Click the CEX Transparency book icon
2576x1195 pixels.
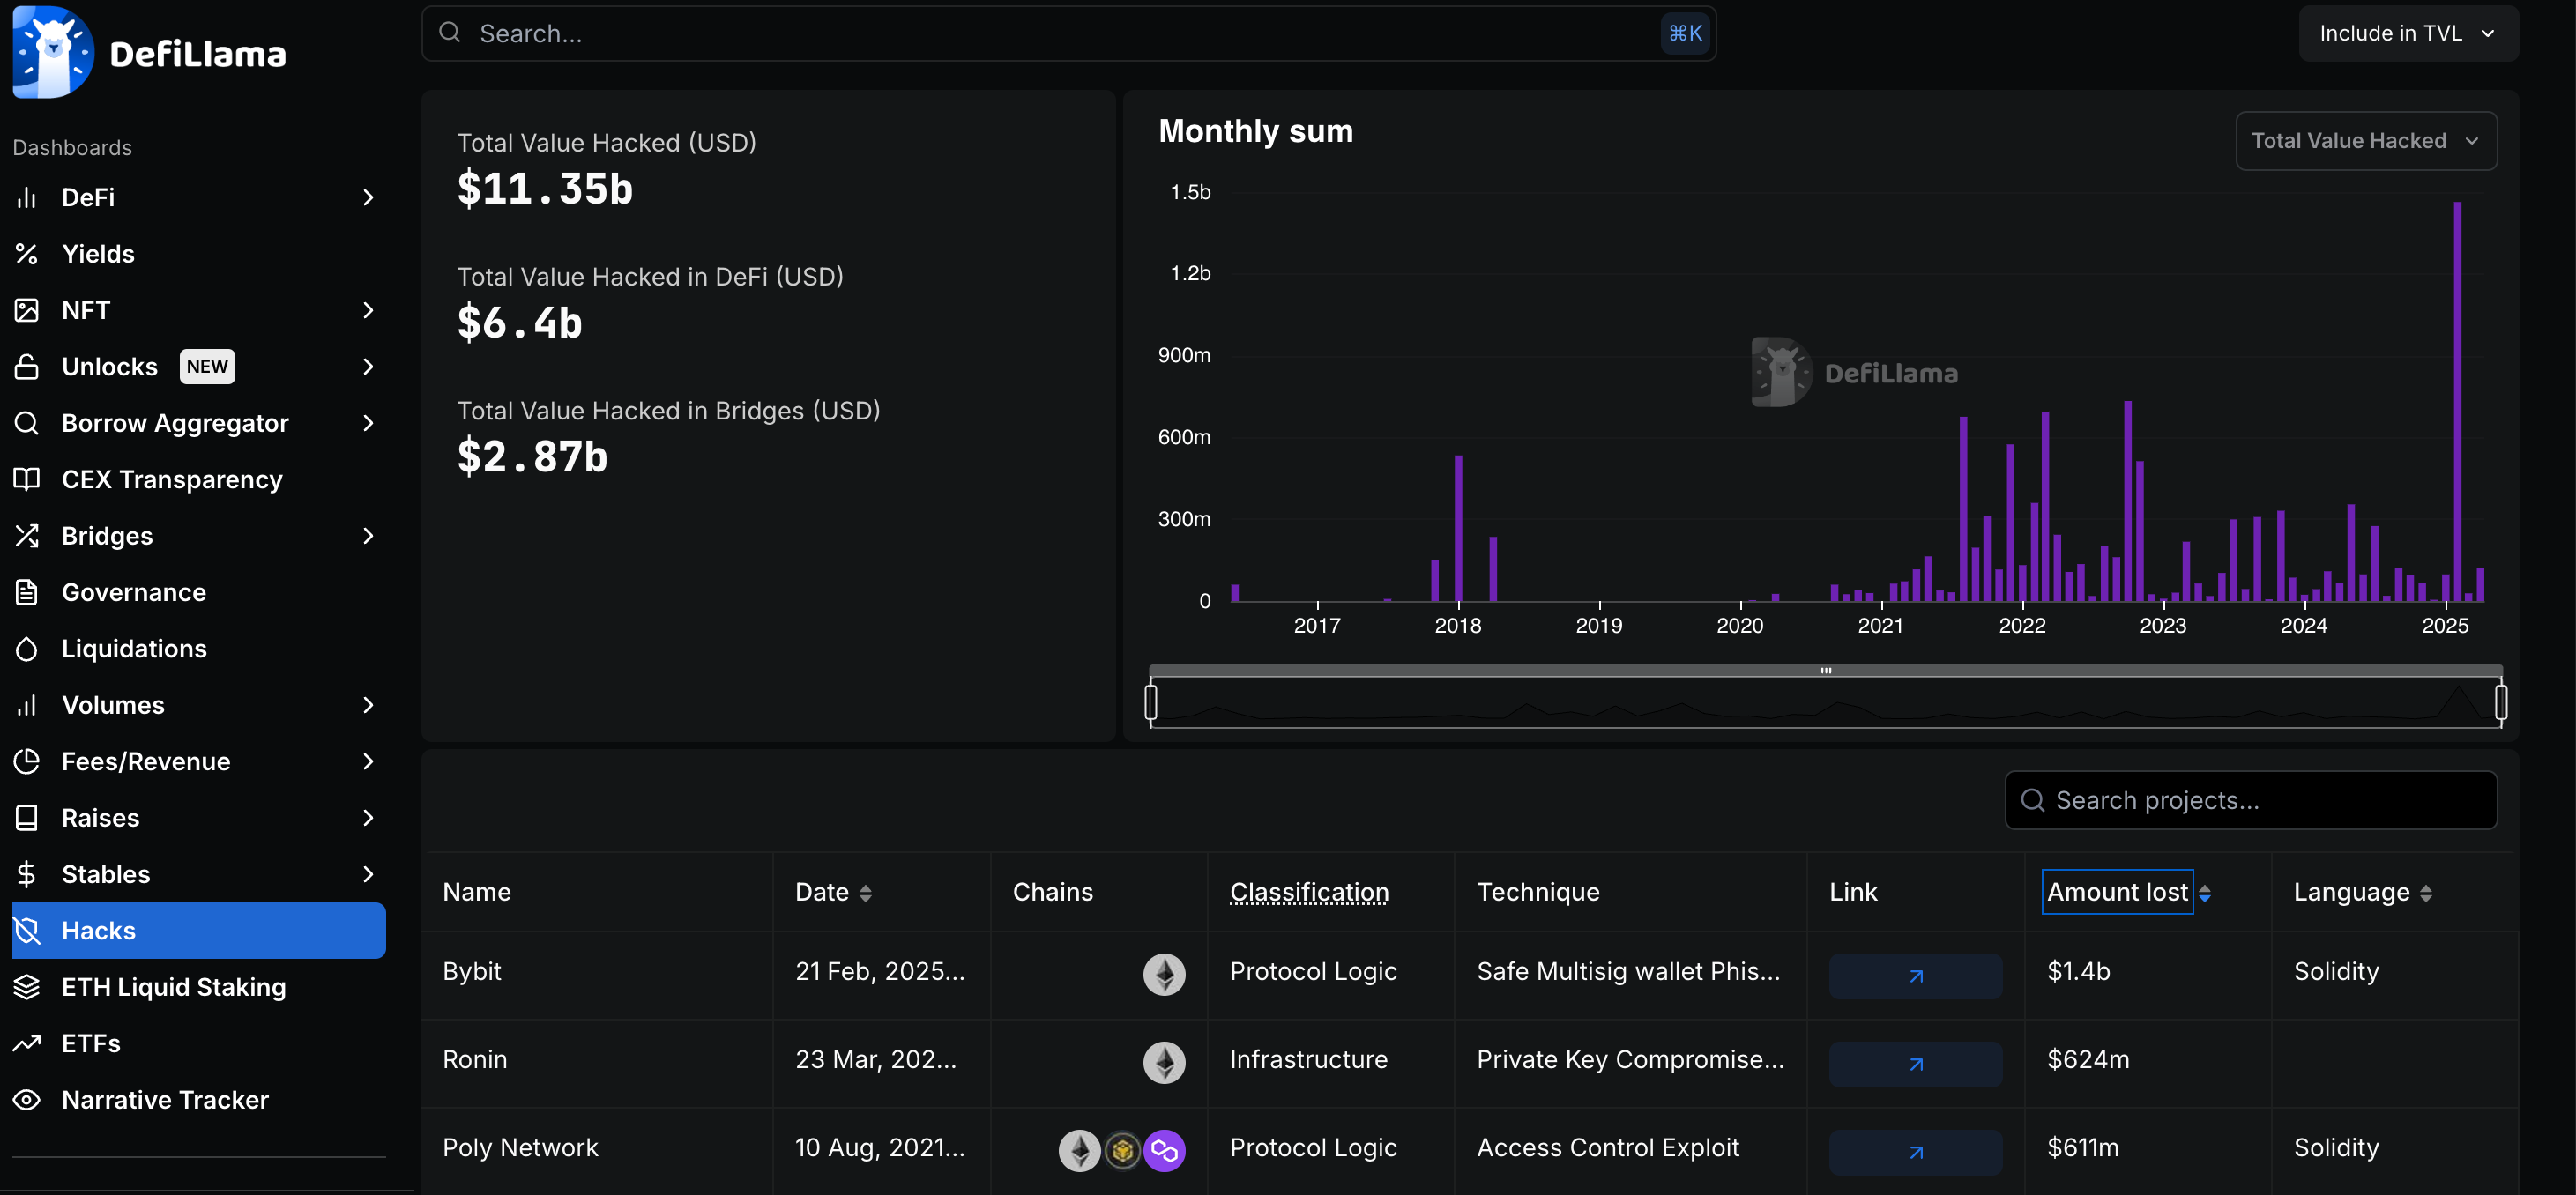point(27,479)
